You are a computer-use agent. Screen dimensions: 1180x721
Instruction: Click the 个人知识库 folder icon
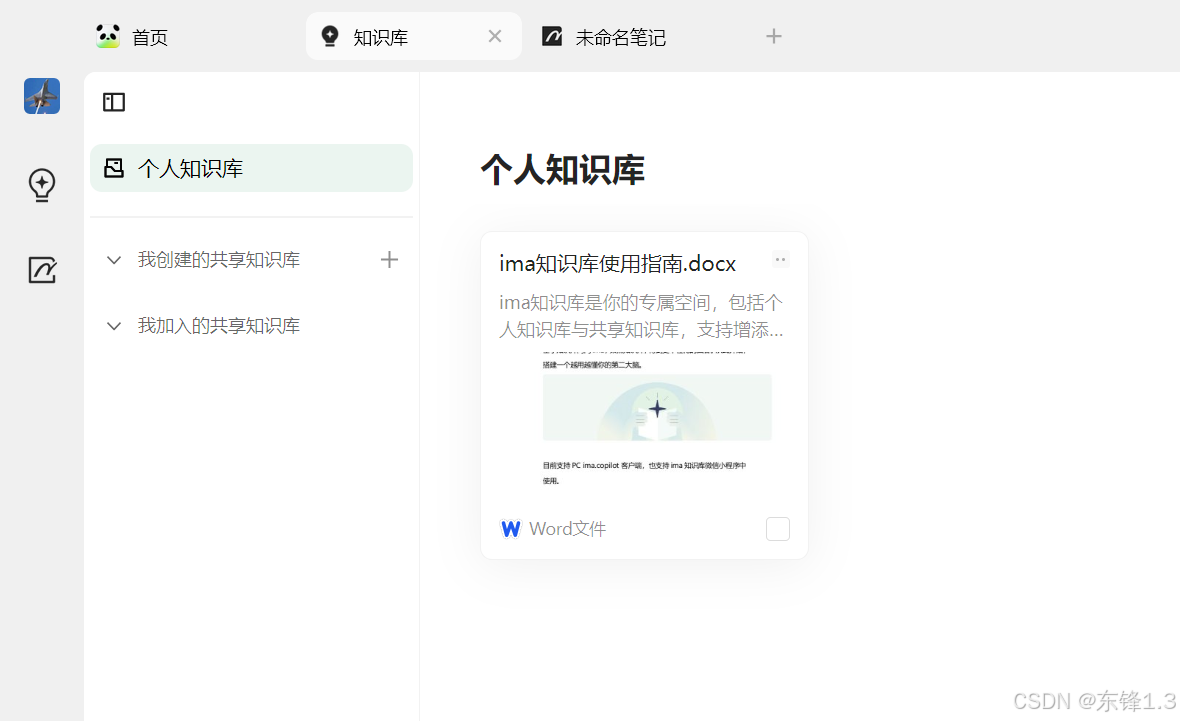(114, 168)
